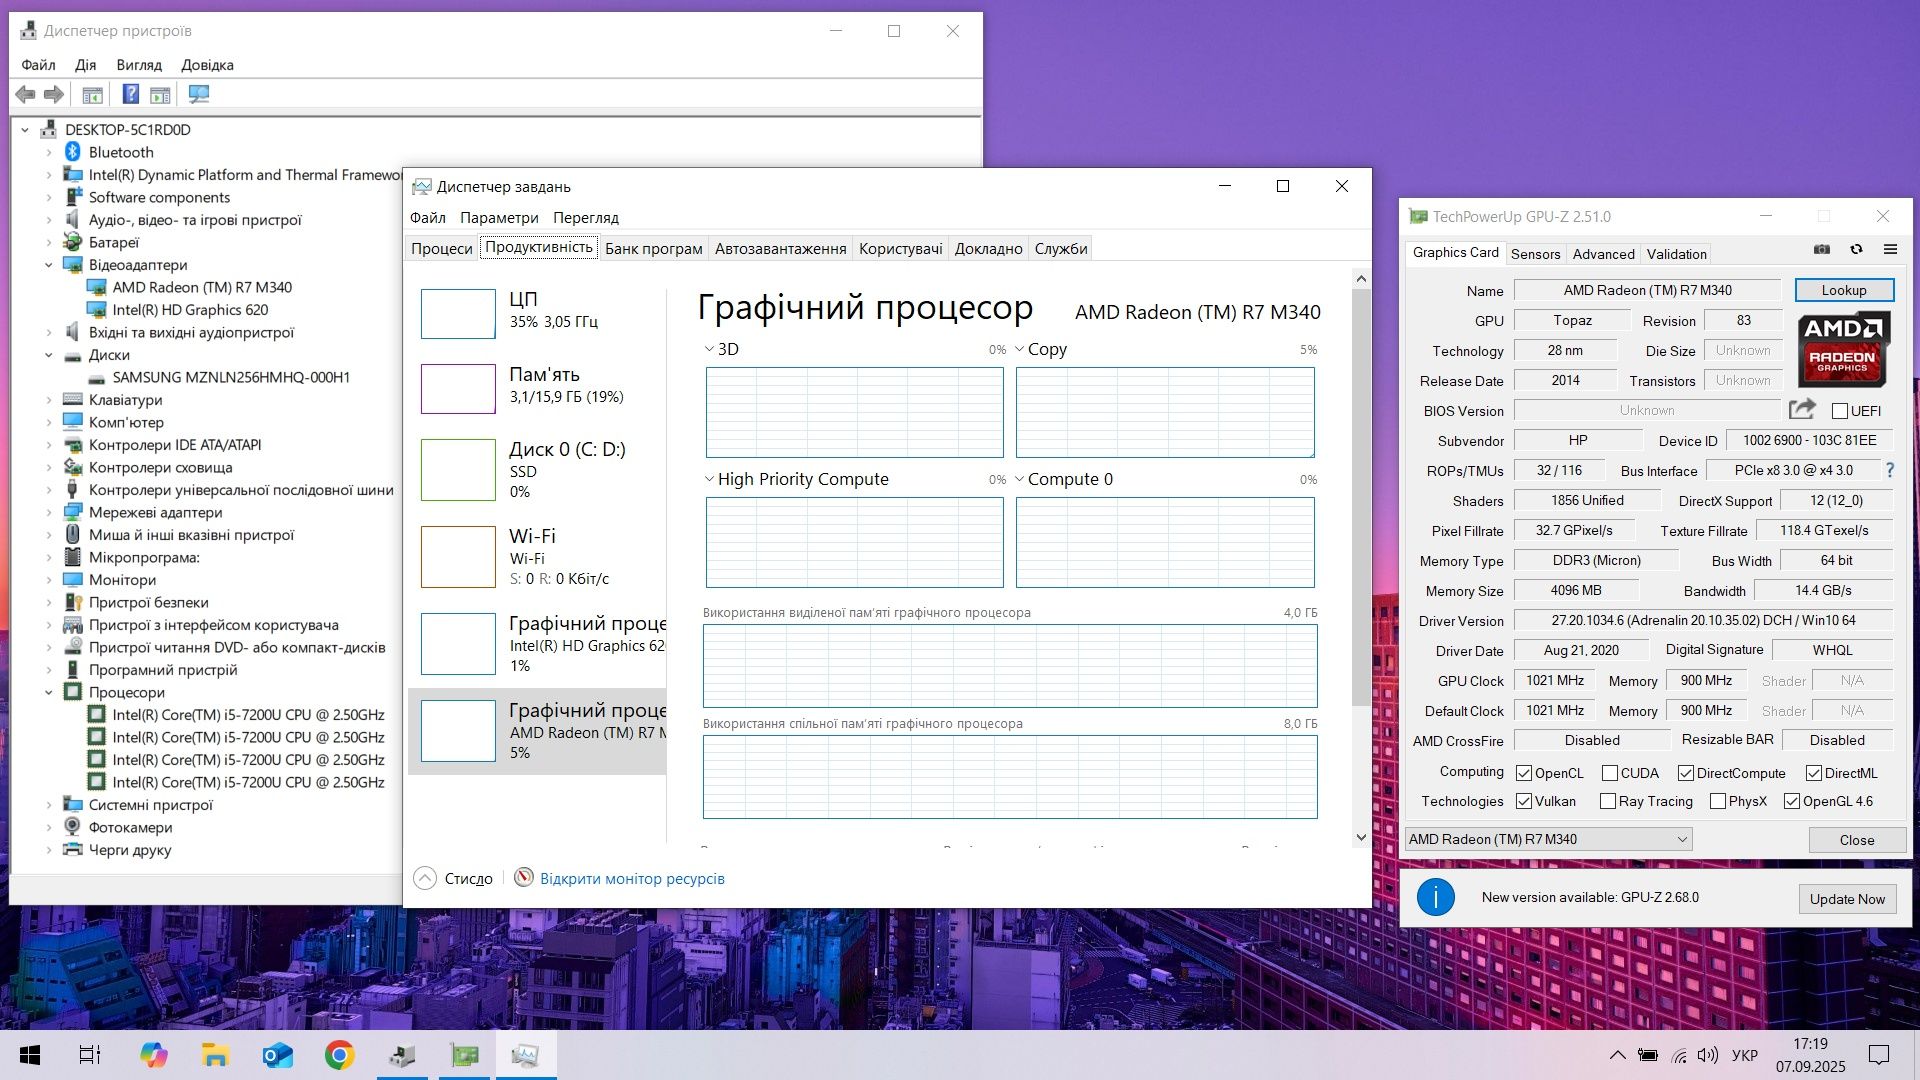Open the Compute 0 graph dropdown

coord(1020,479)
